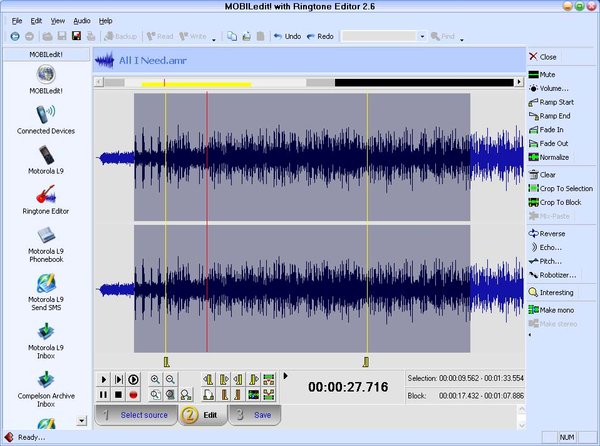Click the Pause playback button
Screen dimensions: 600x446
(103, 395)
